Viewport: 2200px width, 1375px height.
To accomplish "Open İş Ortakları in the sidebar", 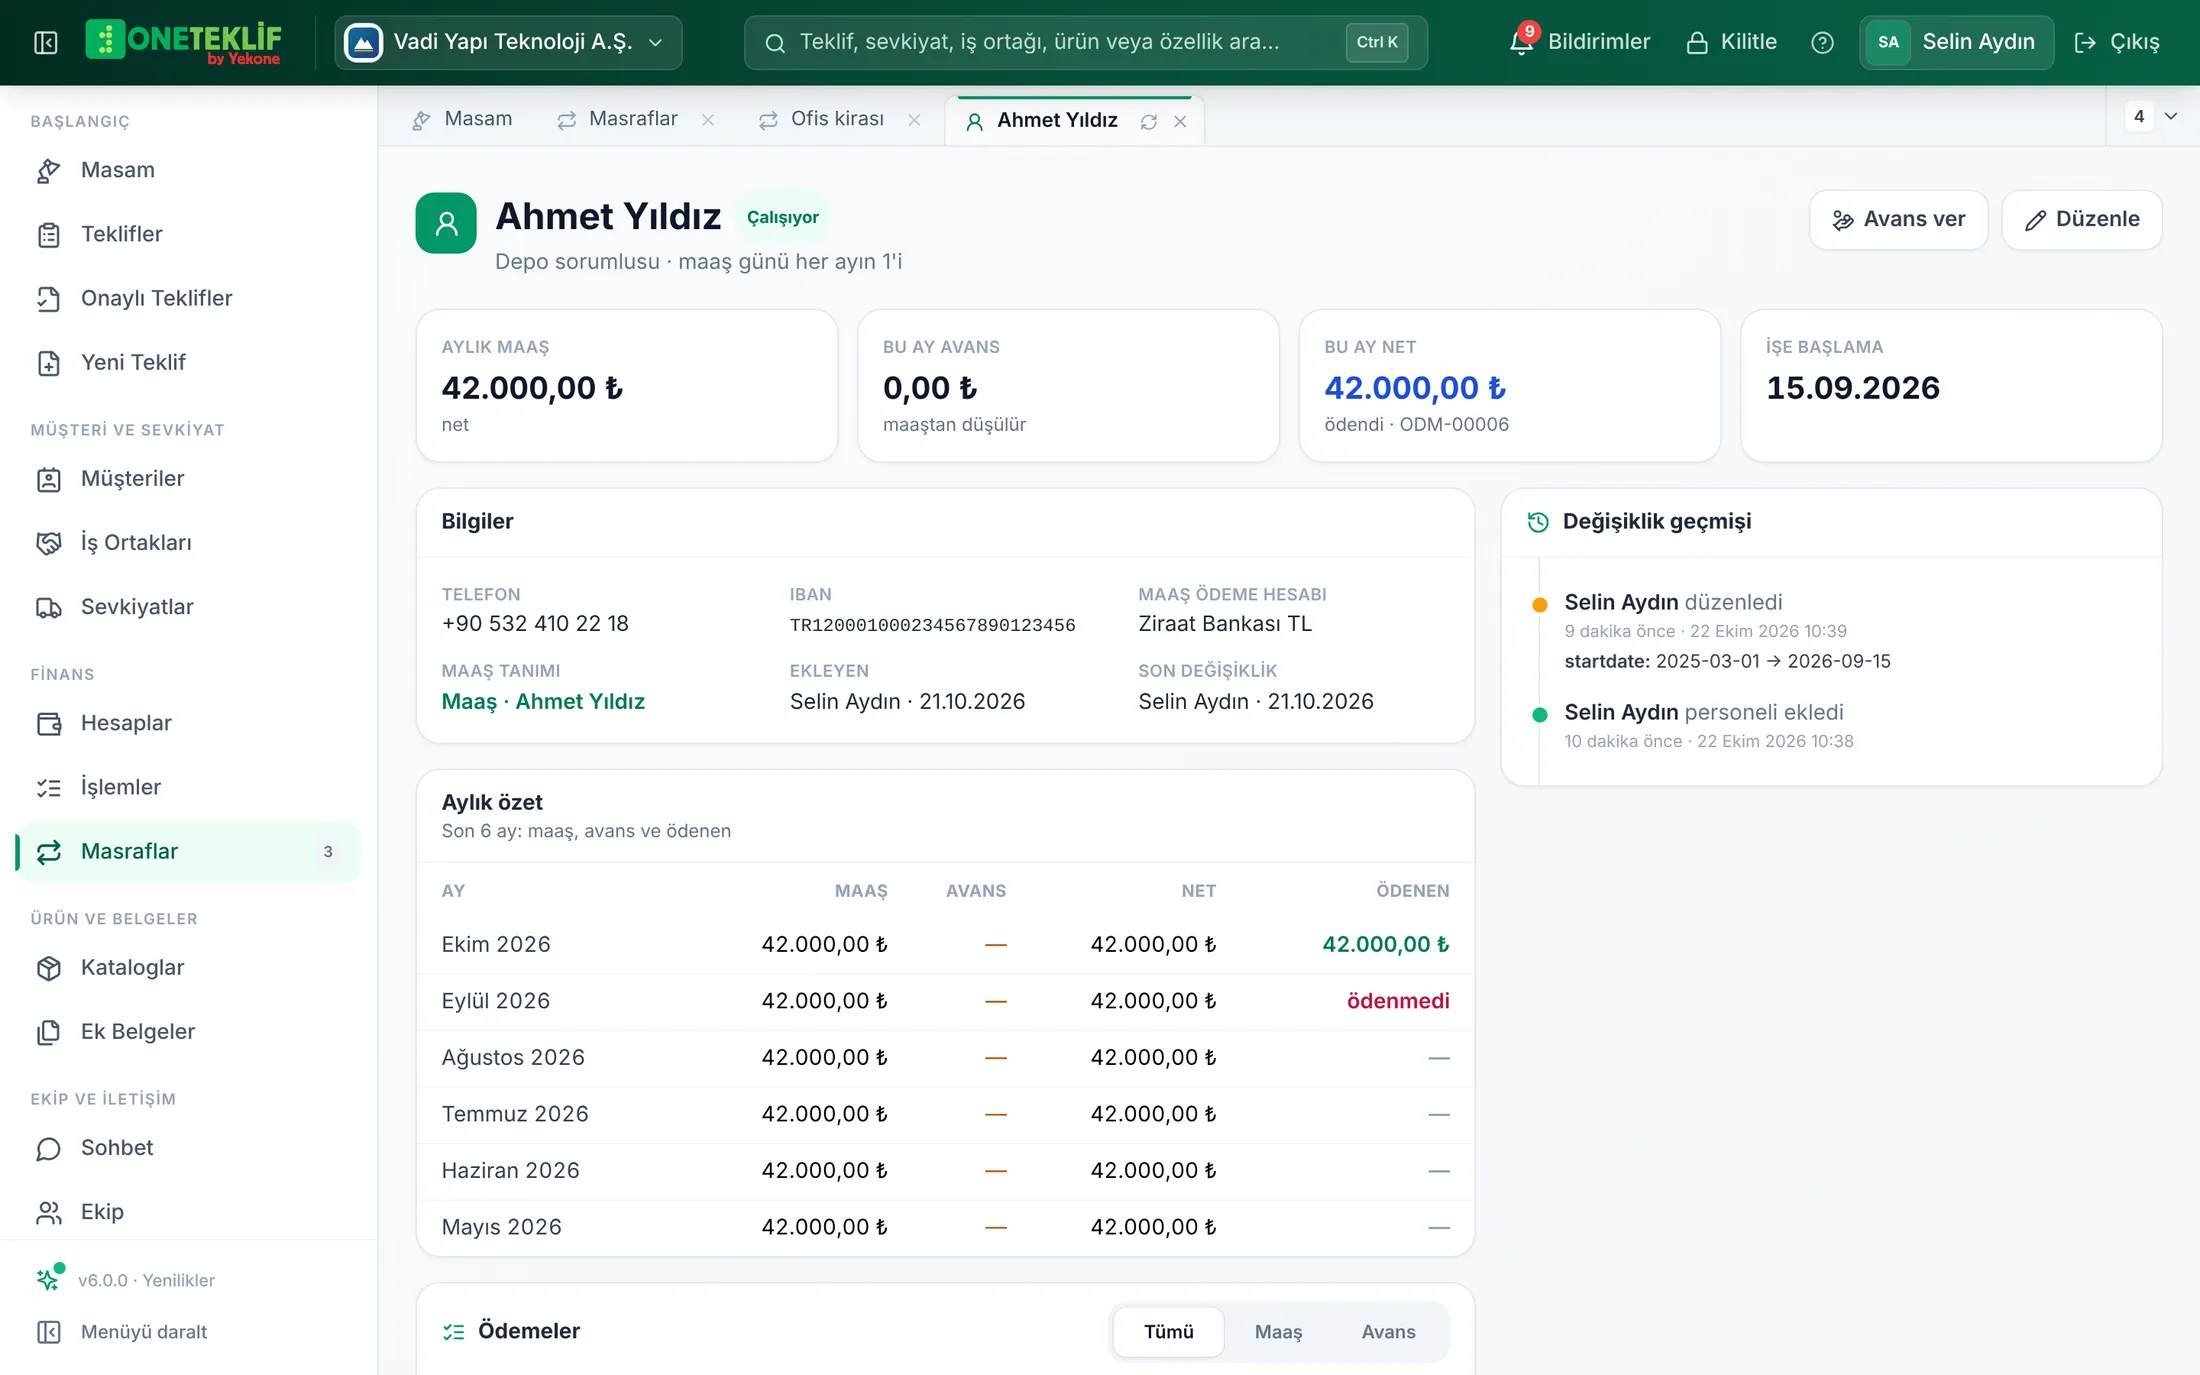I will tap(188, 543).
